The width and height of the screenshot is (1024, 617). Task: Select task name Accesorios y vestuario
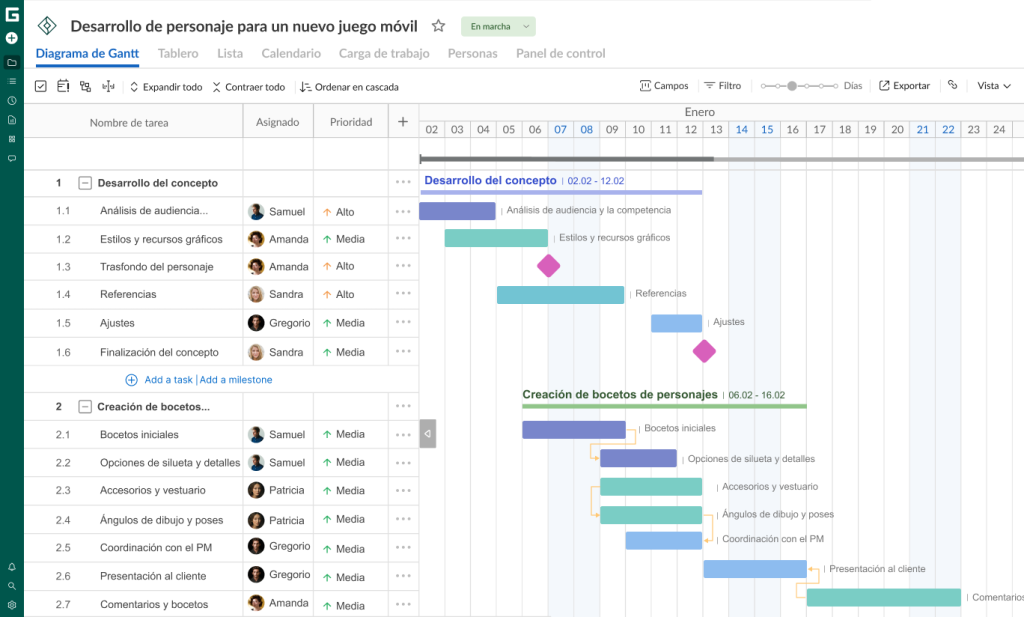coord(153,490)
